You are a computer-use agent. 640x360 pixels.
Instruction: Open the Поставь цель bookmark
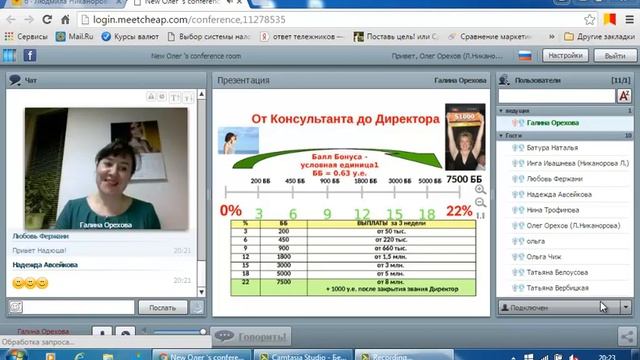coord(396,37)
